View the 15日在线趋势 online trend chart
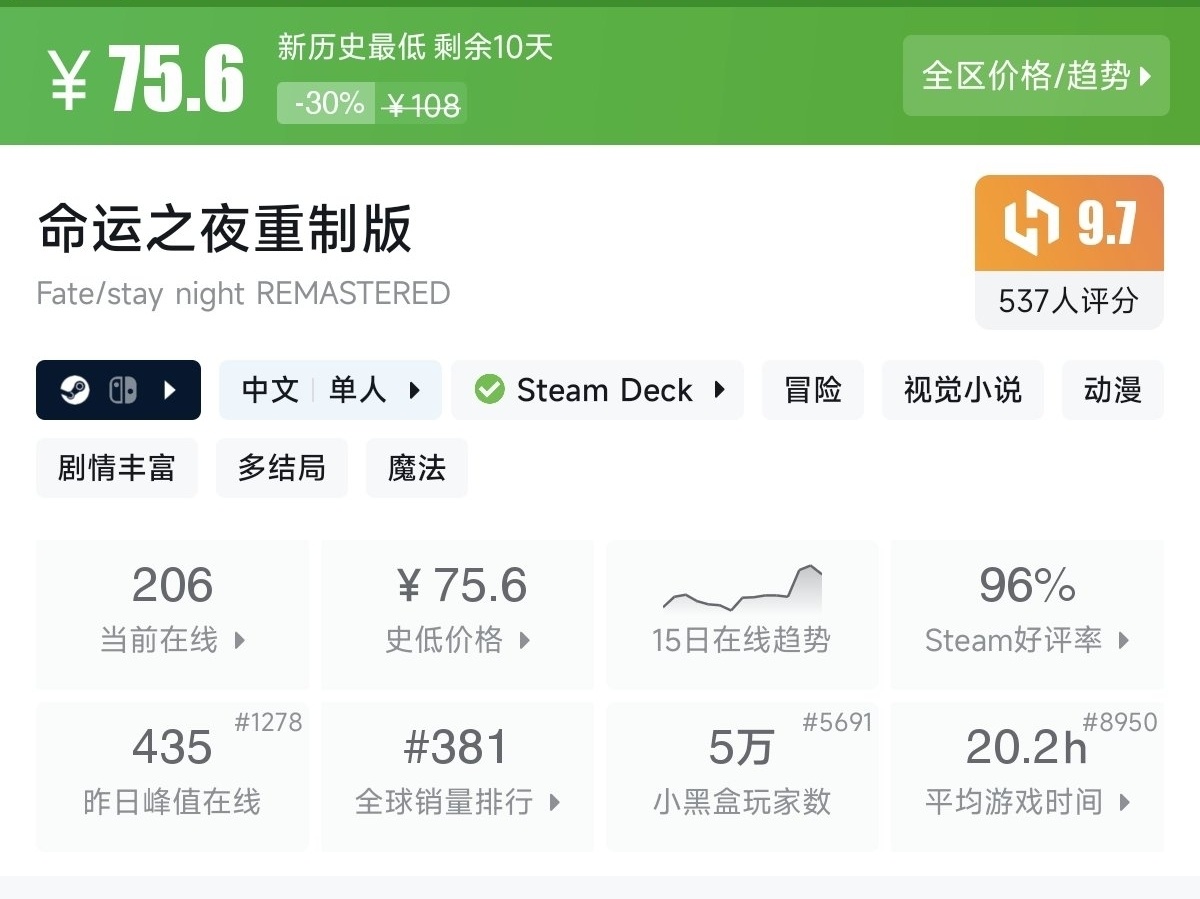 coord(741,613)
